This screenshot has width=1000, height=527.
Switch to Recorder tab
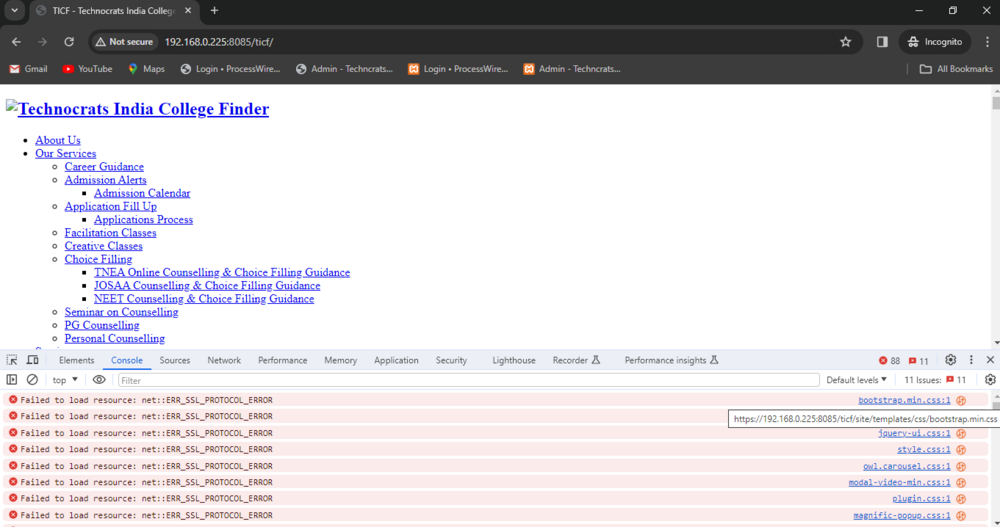[576, 360]
